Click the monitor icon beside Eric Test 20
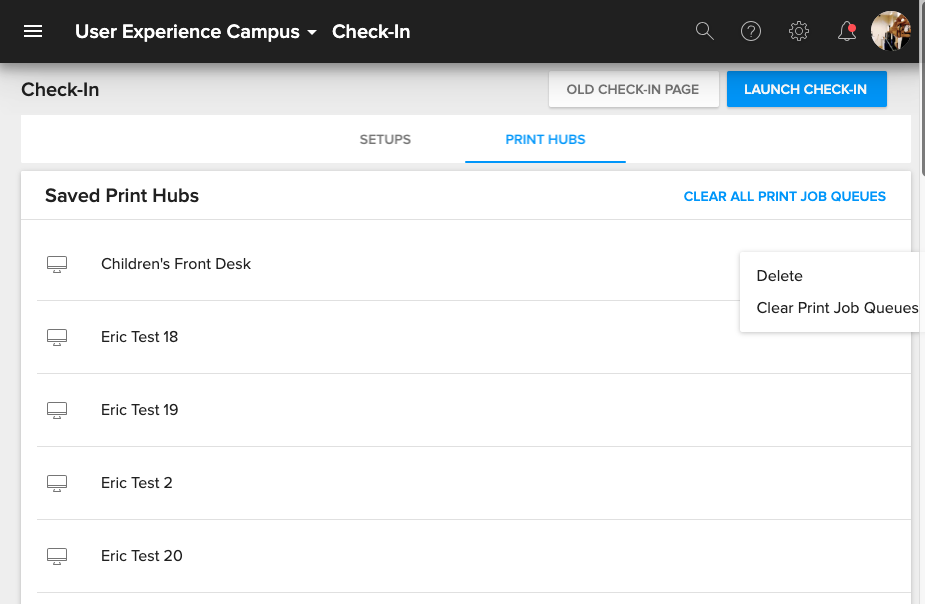925x604 pixels. 57,557
